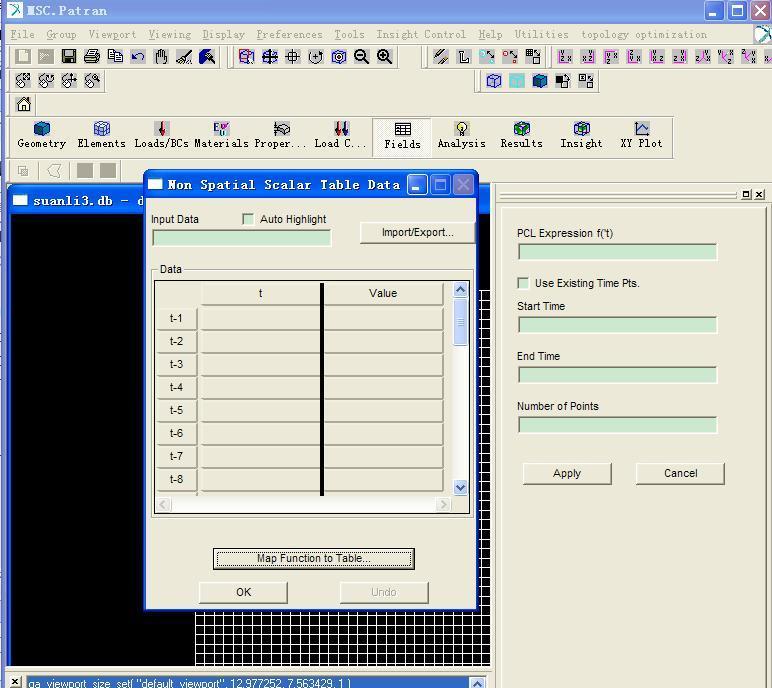Image resolution: width=772 pixels, height=688 pixels.
Task: Click the Import/Export... button
Action: (417, 232)
